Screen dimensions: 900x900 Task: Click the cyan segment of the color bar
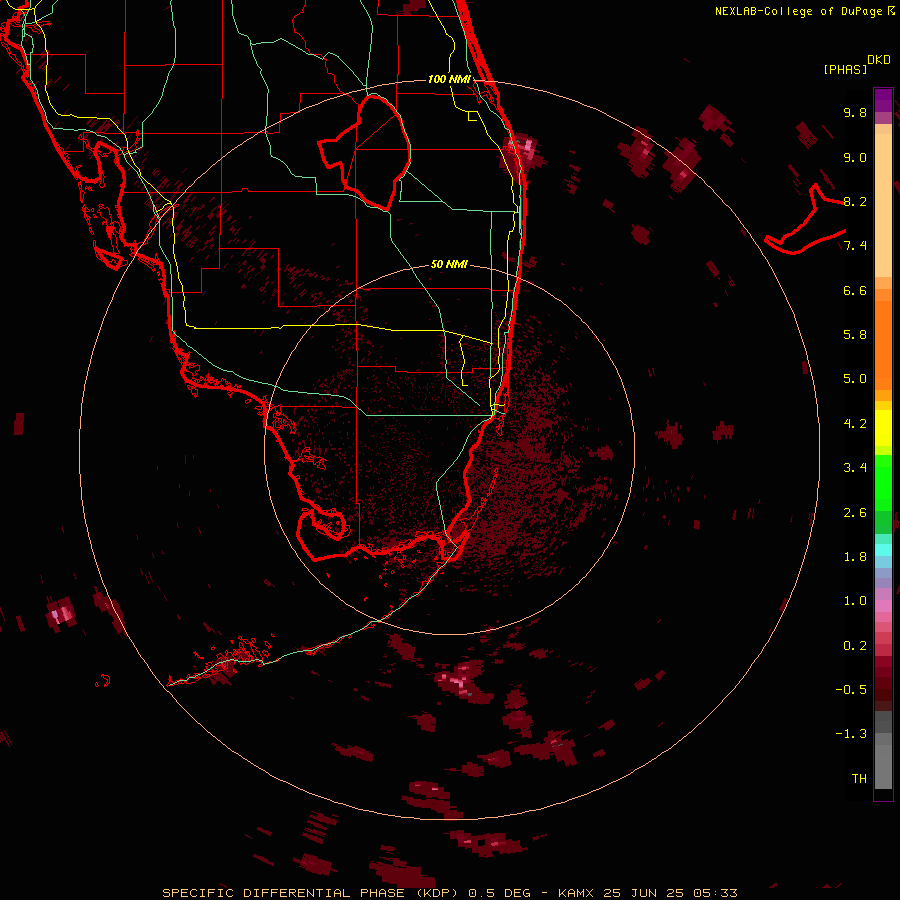pyautogui.click(x=883, y=550)
